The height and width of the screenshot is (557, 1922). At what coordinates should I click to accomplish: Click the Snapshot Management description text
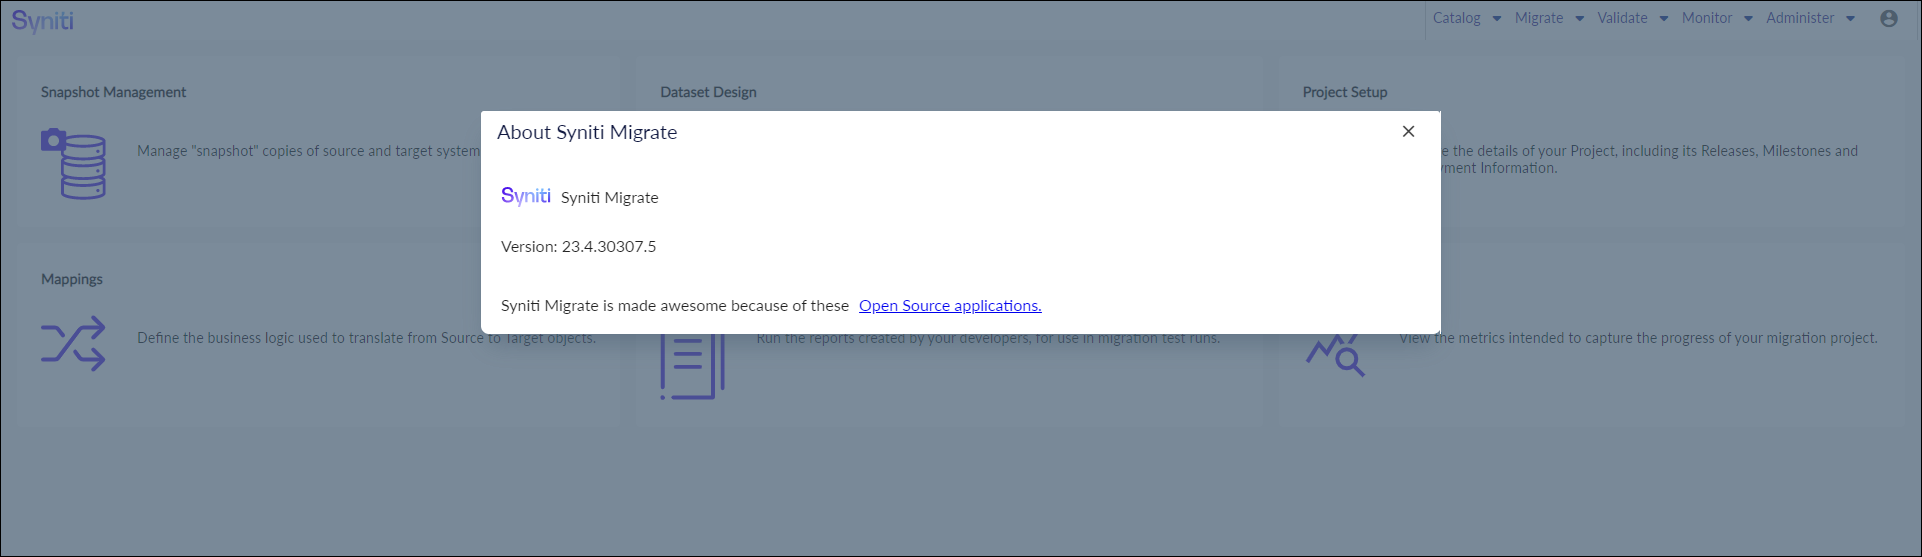click(309, 151)
